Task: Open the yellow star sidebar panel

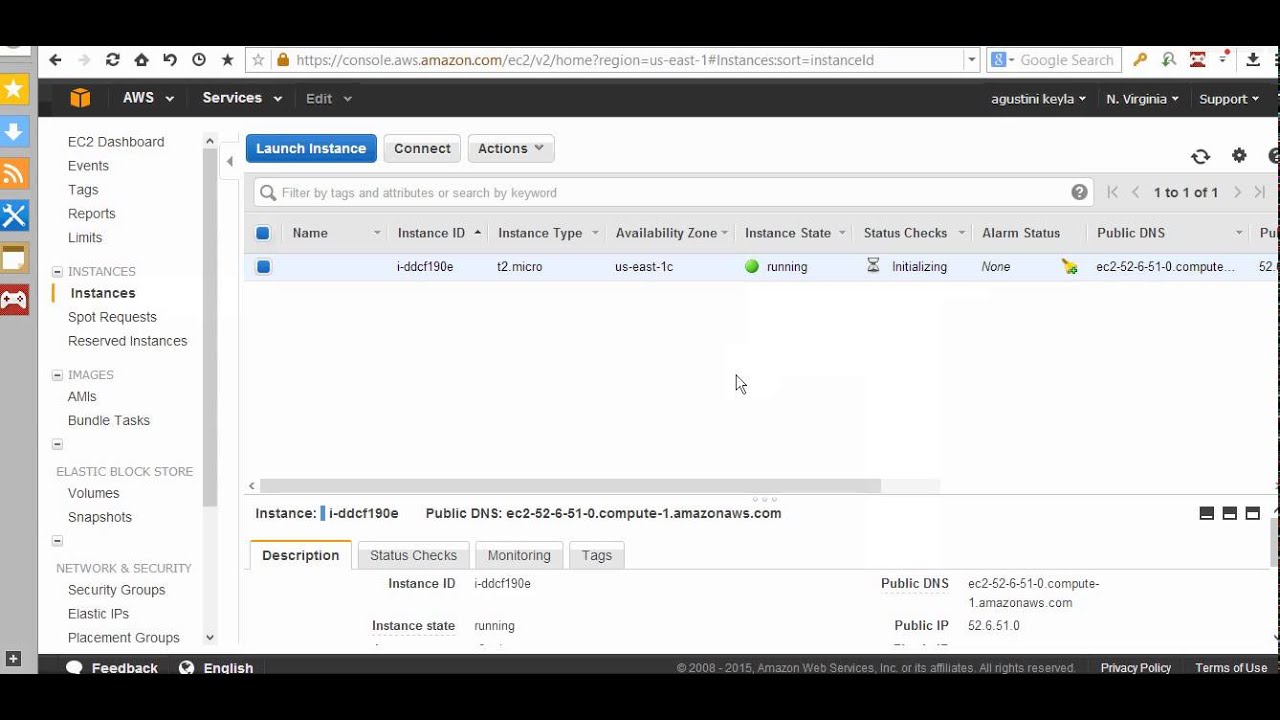Action: click(x=14, y=89)
